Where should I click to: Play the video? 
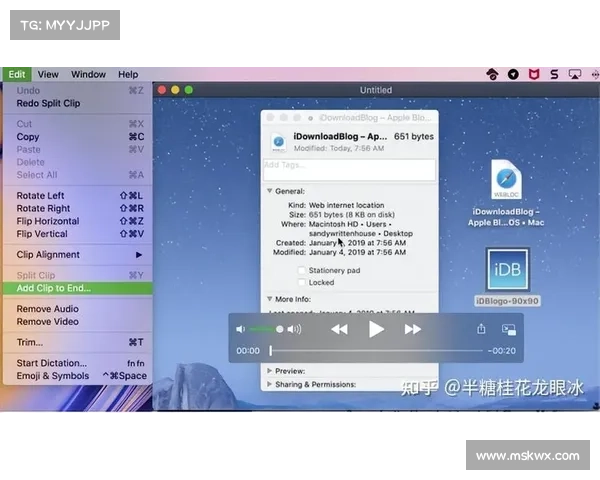(x=376, y=329)
